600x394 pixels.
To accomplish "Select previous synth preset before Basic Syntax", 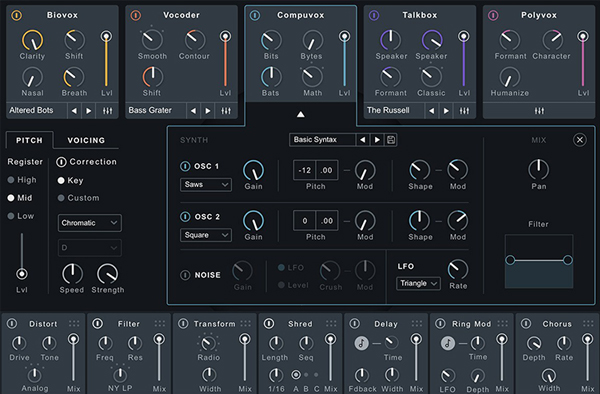I will pyautogui.click(x=362, y=140).
